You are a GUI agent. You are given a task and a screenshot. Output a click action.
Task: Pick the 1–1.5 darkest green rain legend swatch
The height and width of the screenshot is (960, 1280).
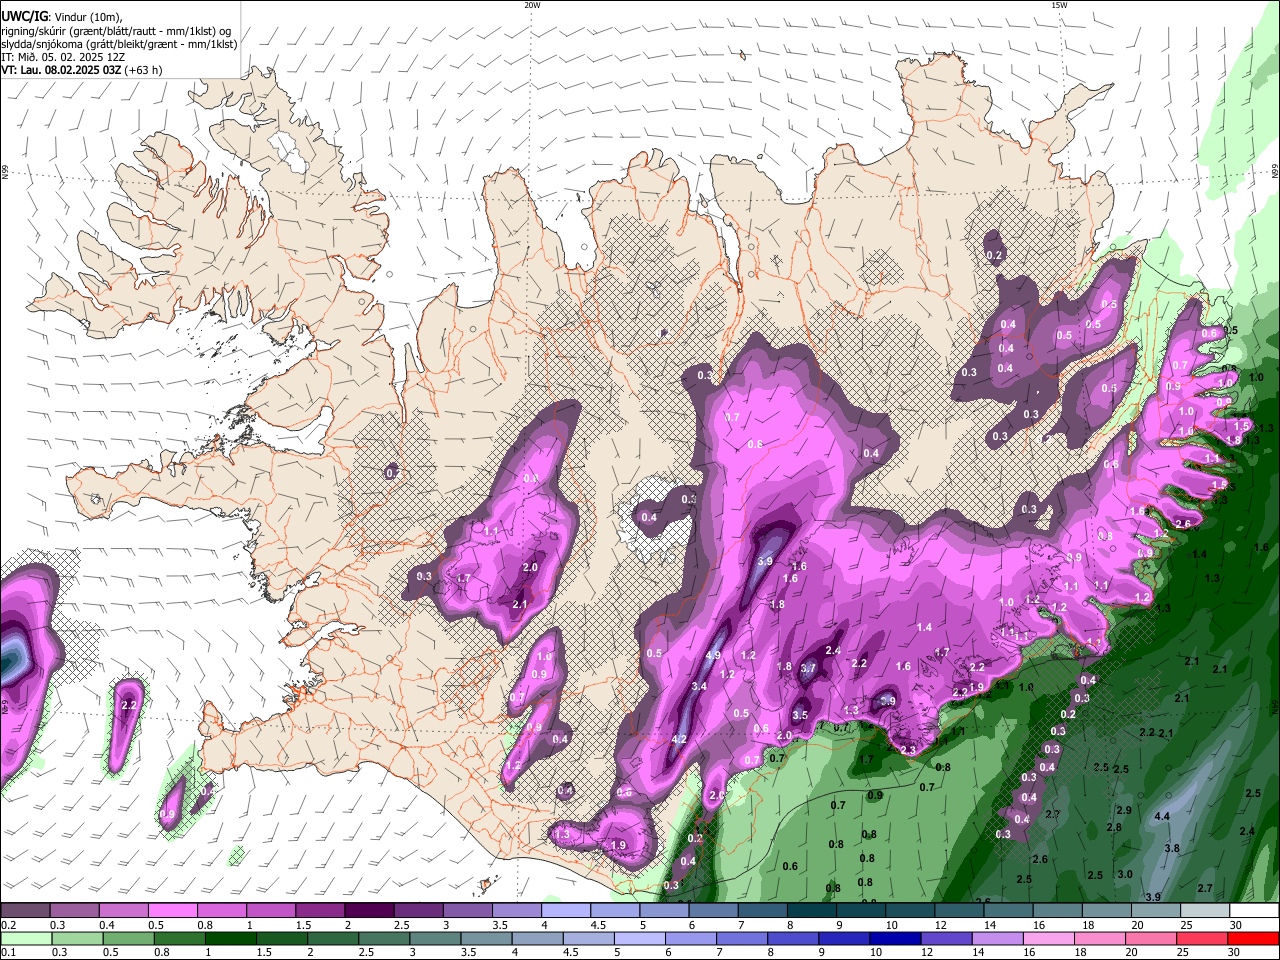pos(229,939)
